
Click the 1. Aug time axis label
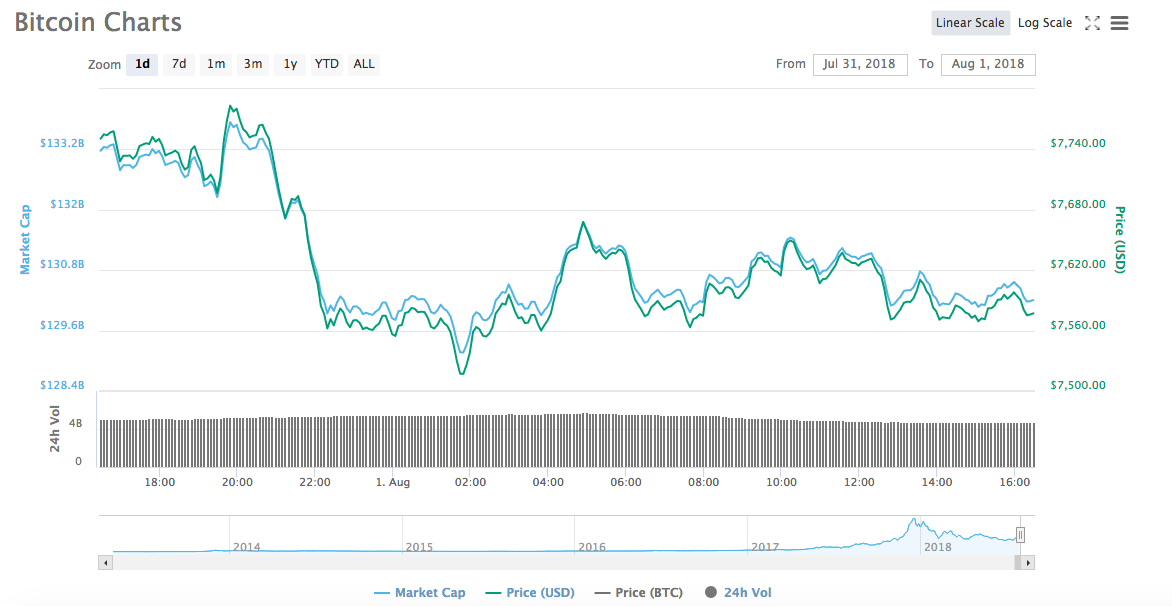click(393, 483)
